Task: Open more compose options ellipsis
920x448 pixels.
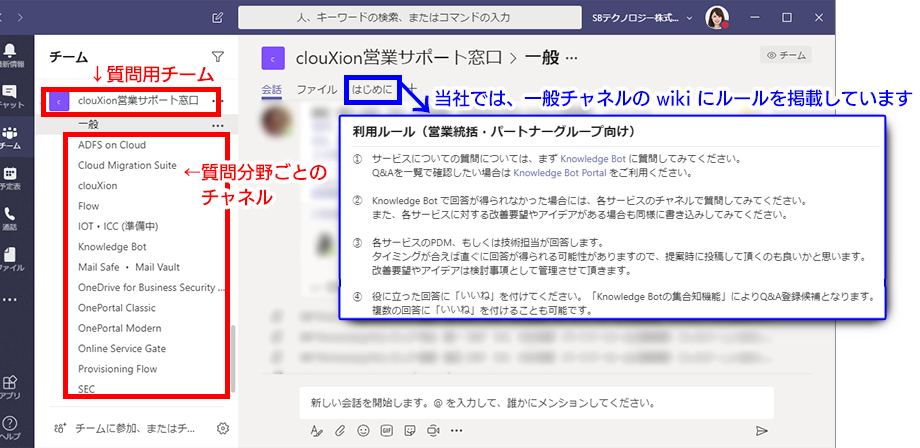Action: pos(456,430)
